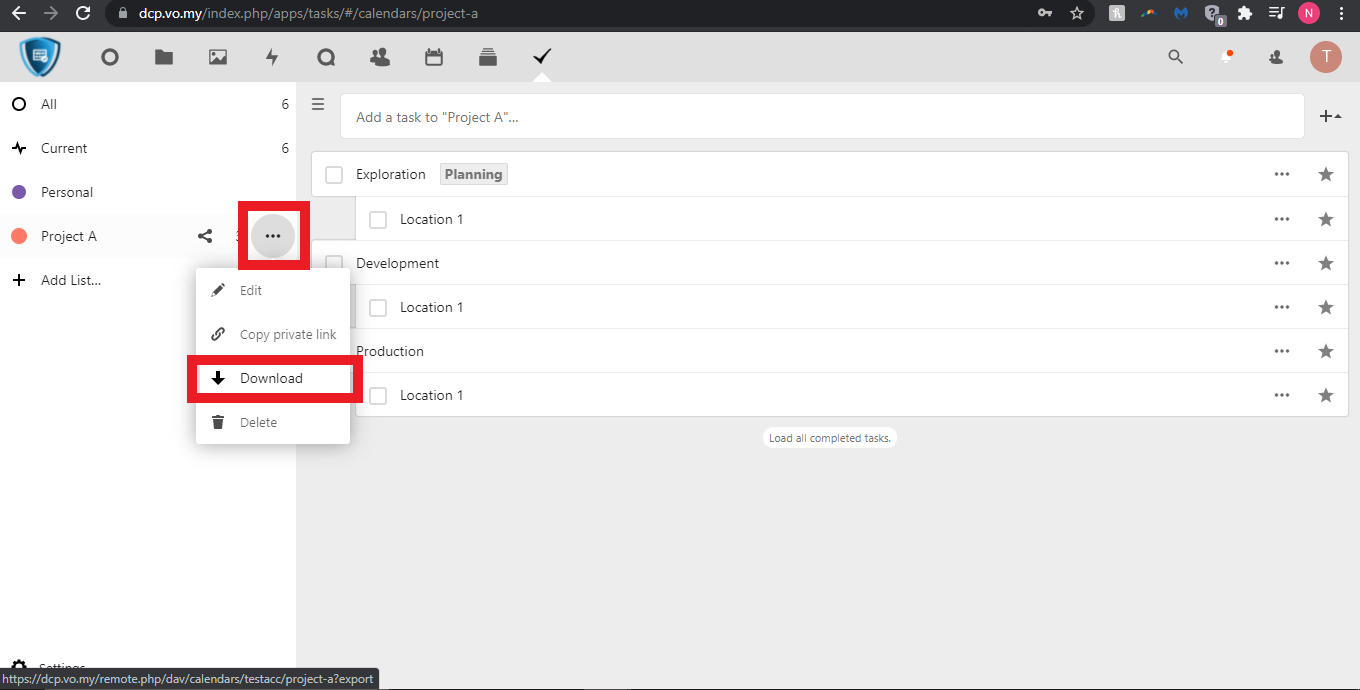Choose Delete in the list menu
1360x690 pixels.
pos(258,422)
